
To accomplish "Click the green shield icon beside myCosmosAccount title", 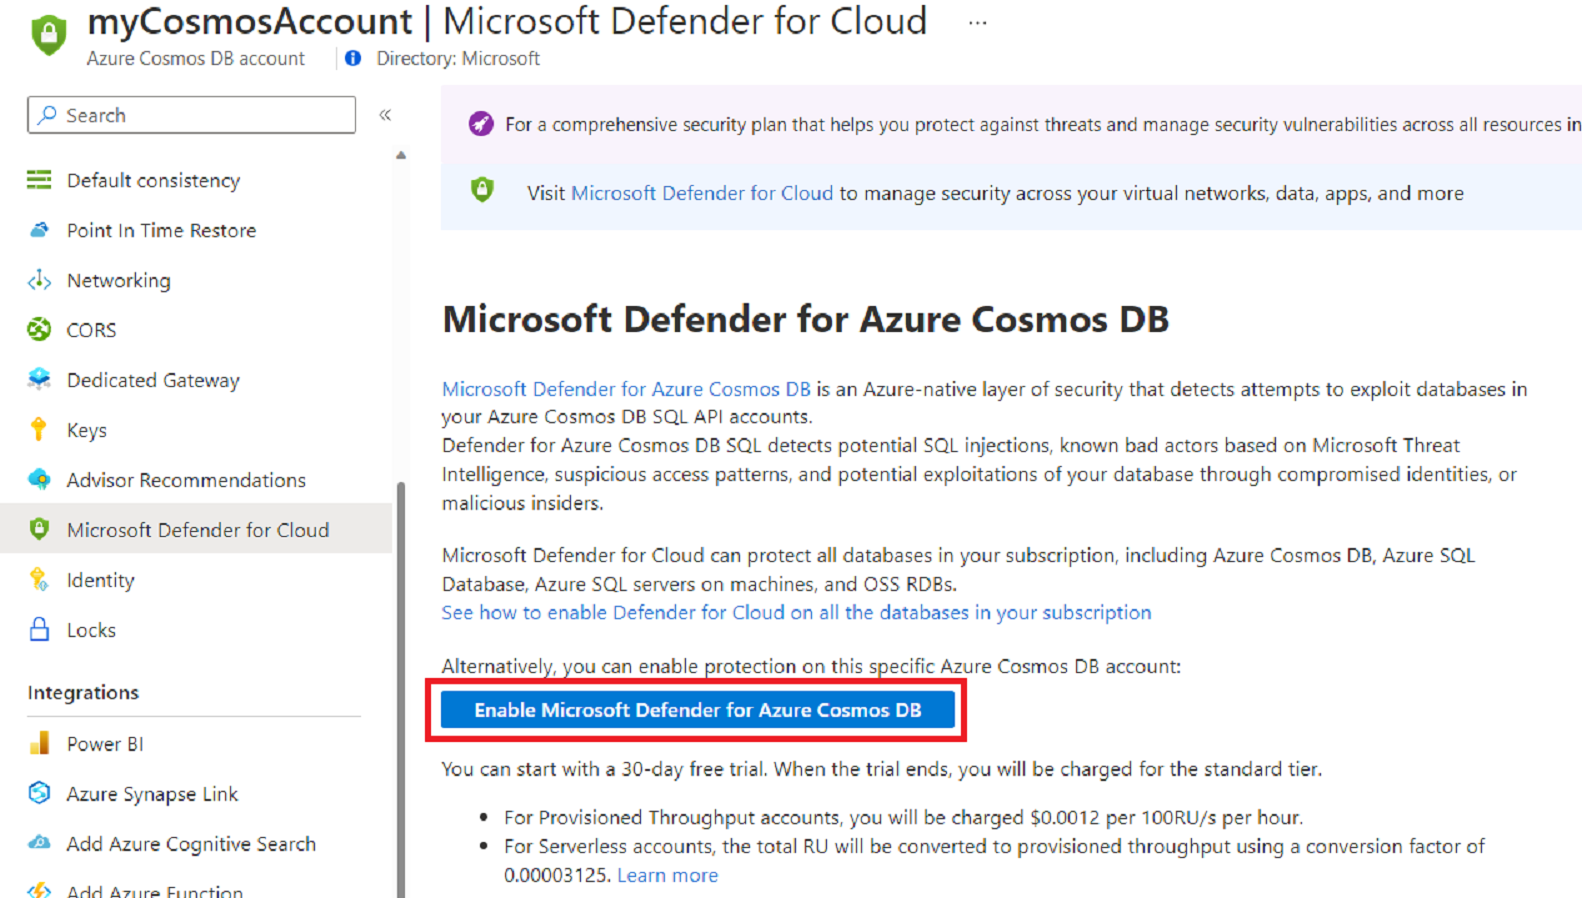I will point(48,34).
